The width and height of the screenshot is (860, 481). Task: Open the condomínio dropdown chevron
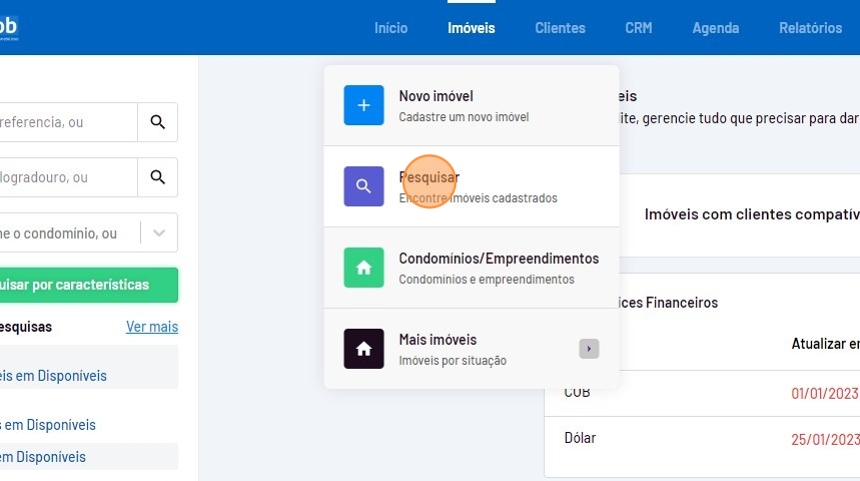(x=159, y=233)
